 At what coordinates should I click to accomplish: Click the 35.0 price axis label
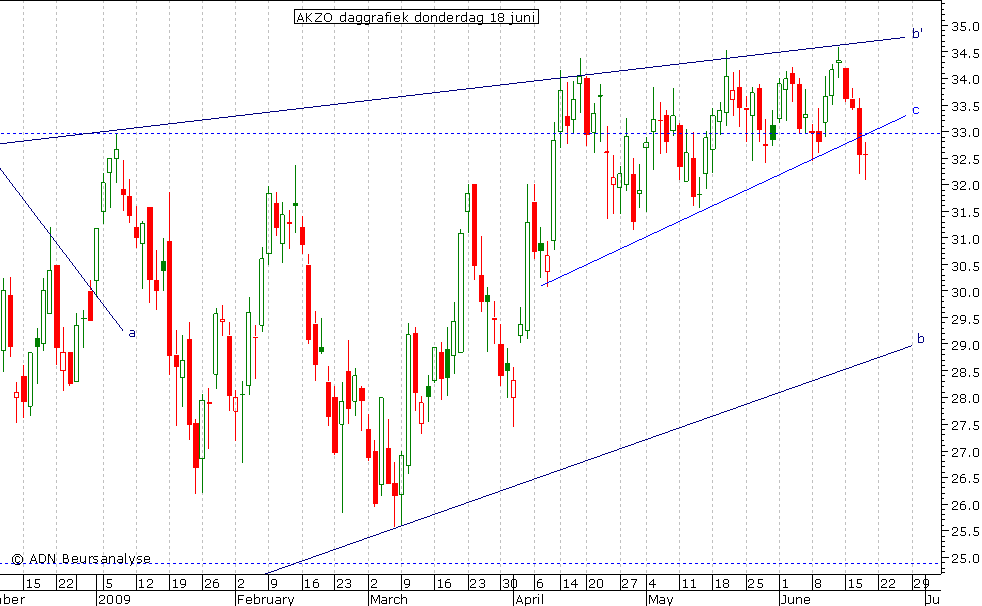[x=965, y=27]
